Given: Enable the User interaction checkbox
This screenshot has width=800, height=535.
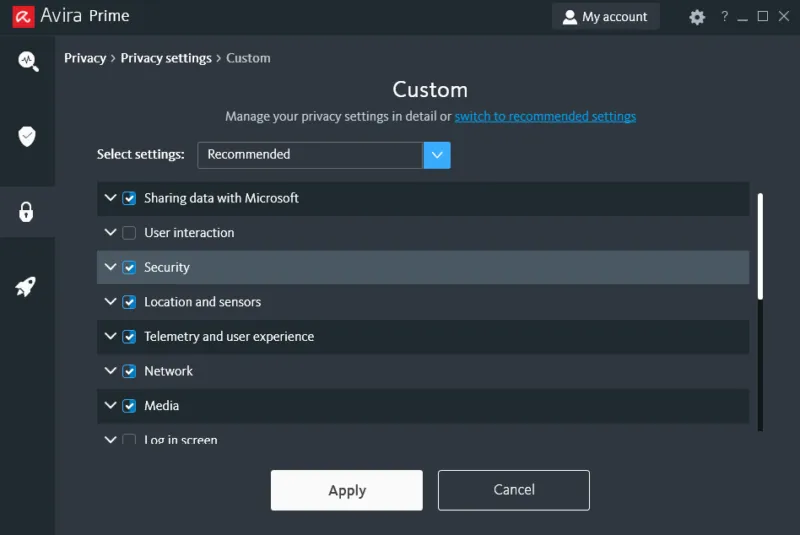Looking at the screenshot, I should [x=129, y=233].
